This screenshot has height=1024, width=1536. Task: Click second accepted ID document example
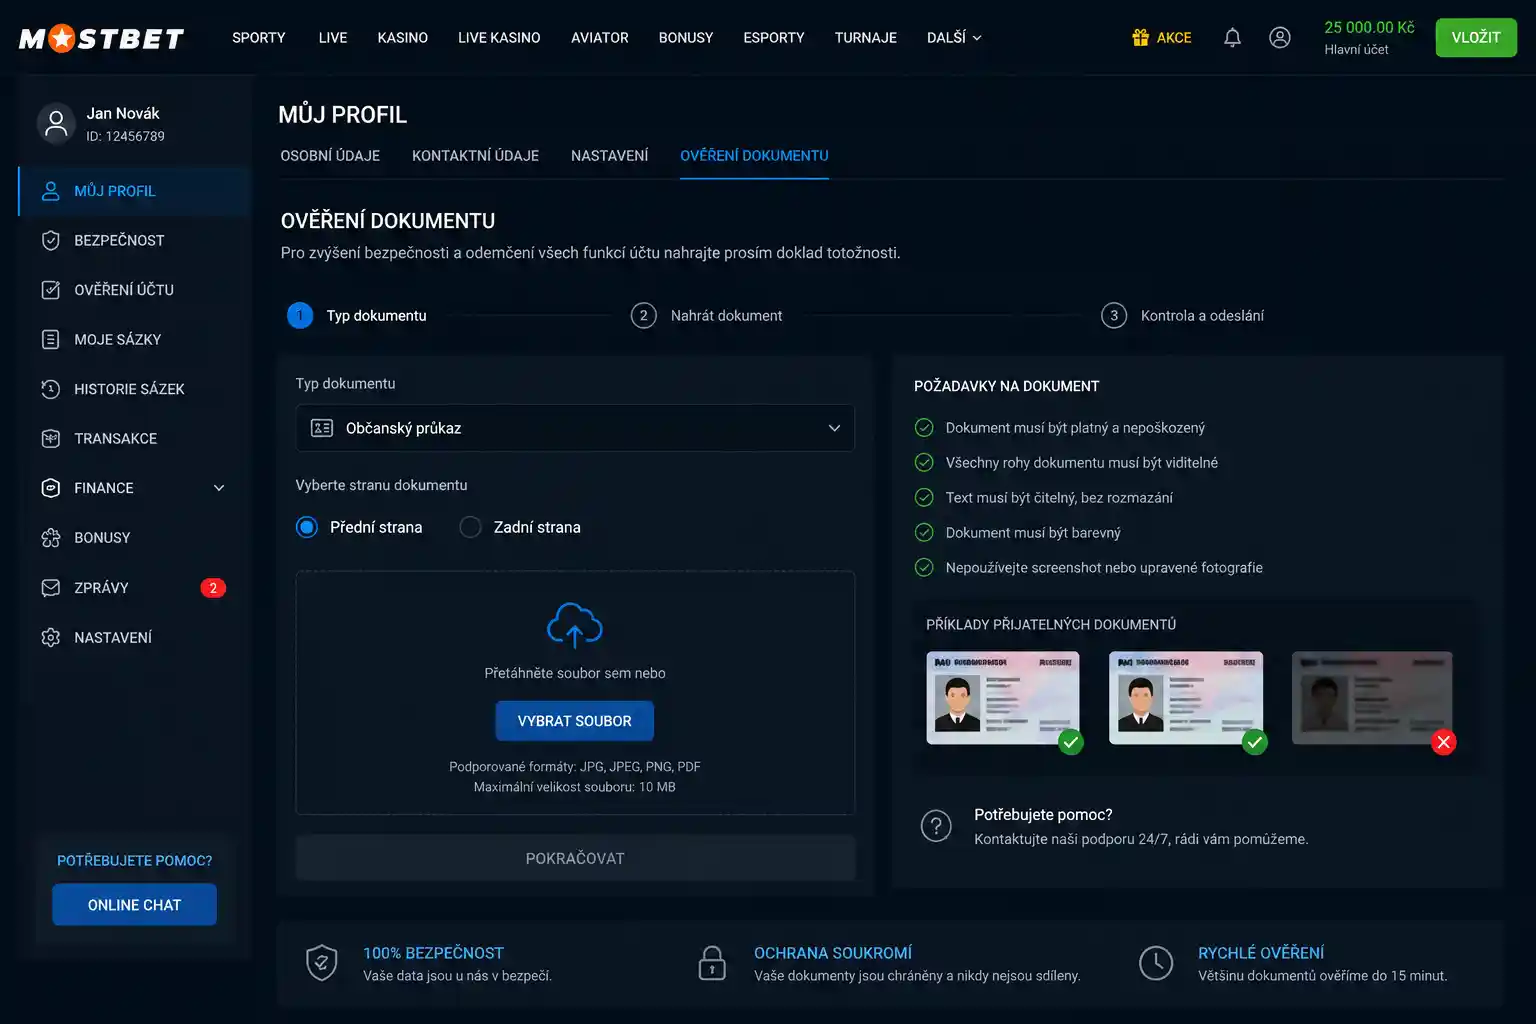pyautogui.click(x=1186, y=698)
